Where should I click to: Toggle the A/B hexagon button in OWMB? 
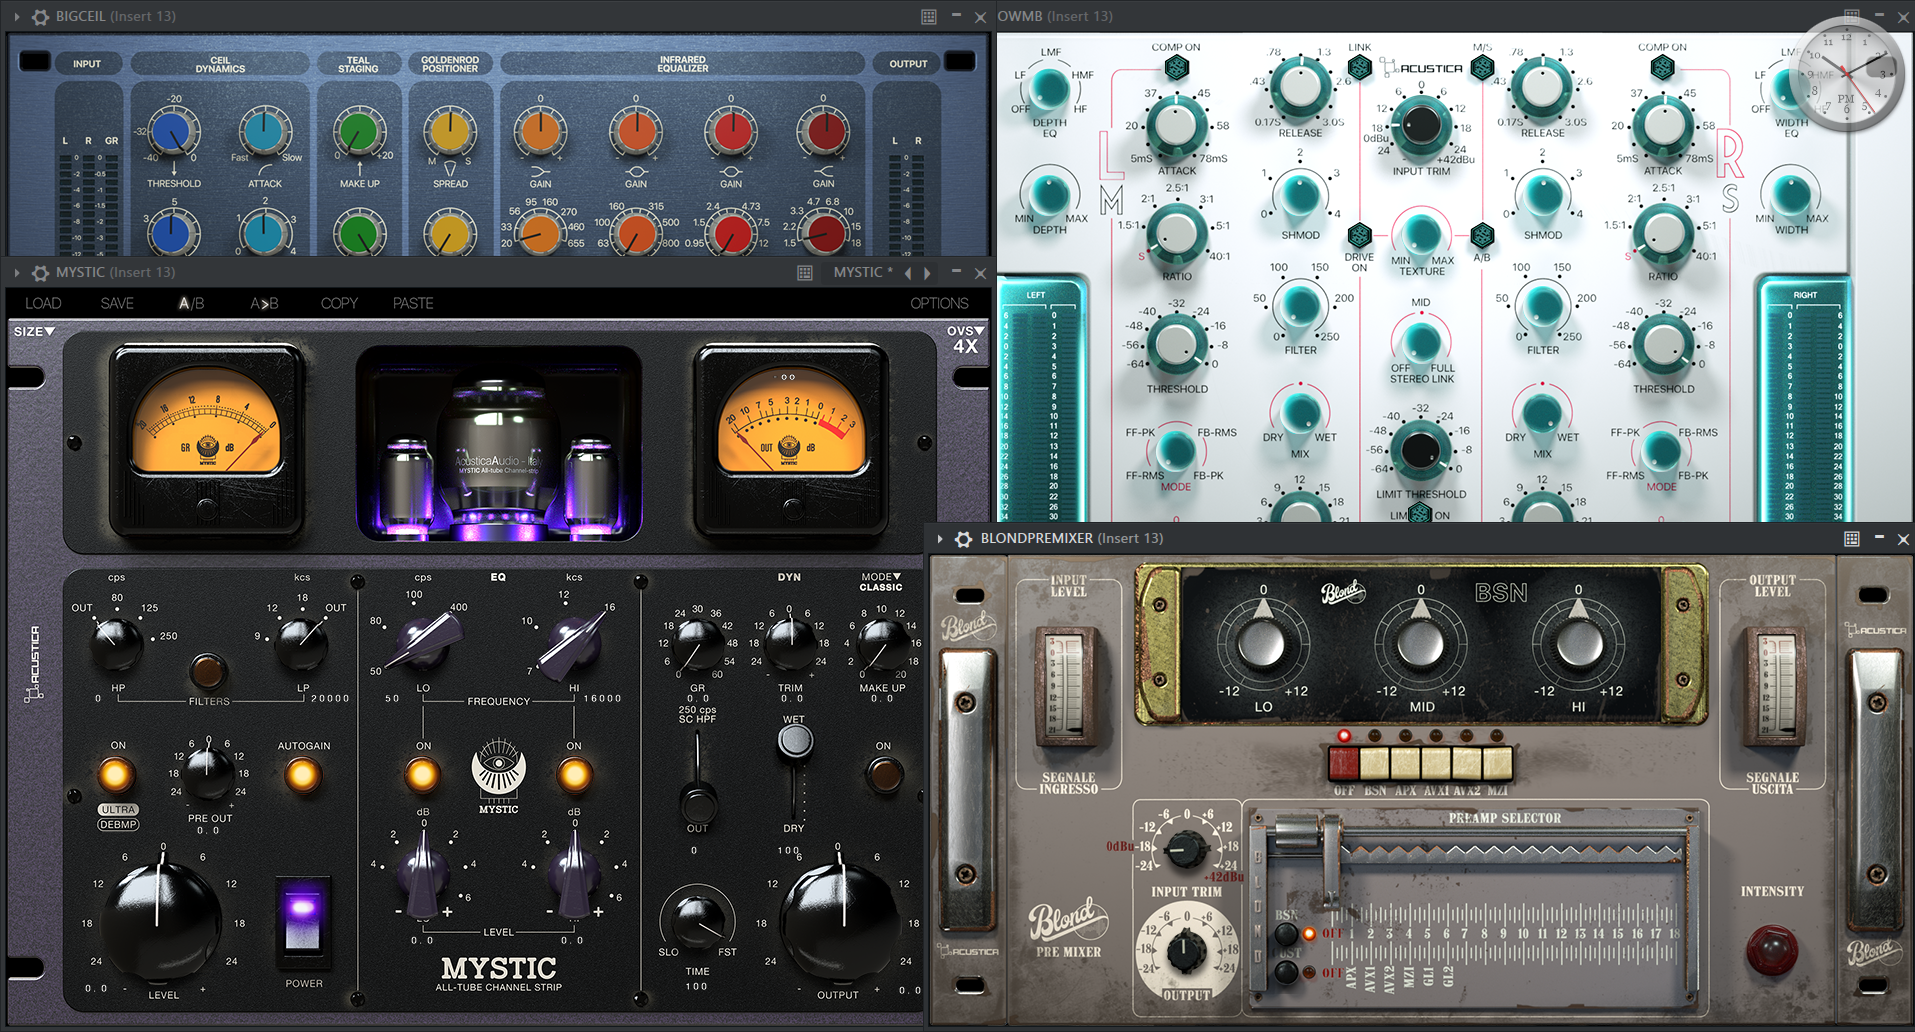(x=1482, y=236)
